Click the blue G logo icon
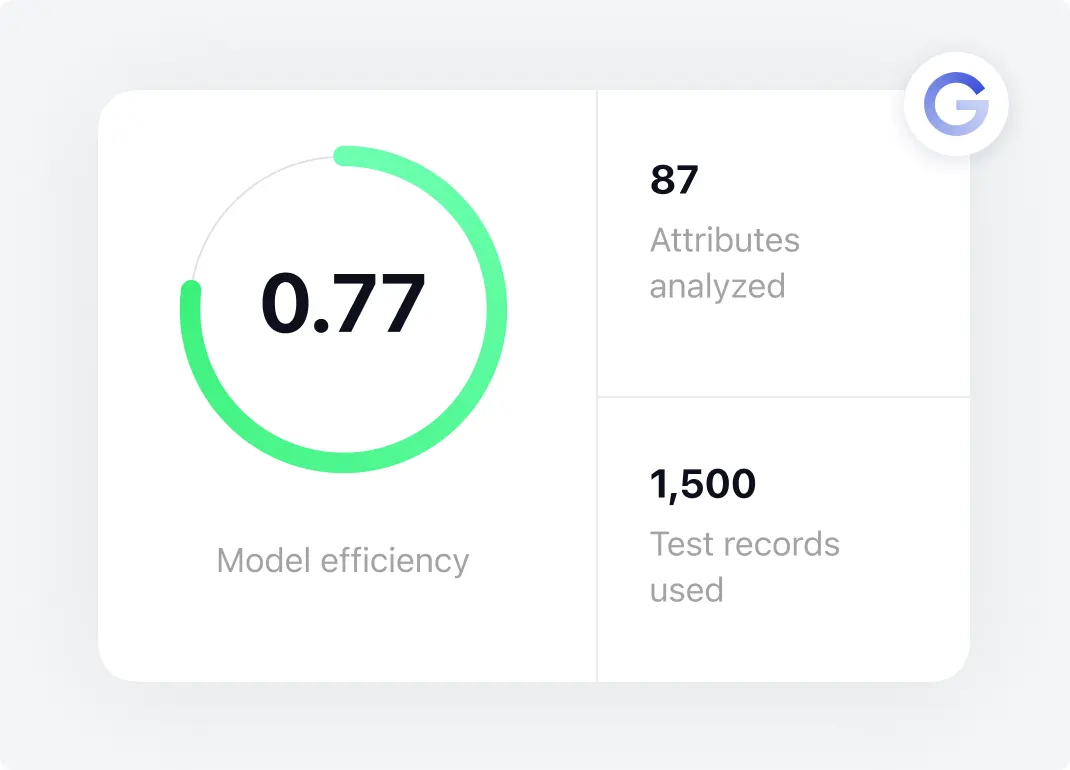The width and height of the screenshot is (1070, 770). coord(956,104)
